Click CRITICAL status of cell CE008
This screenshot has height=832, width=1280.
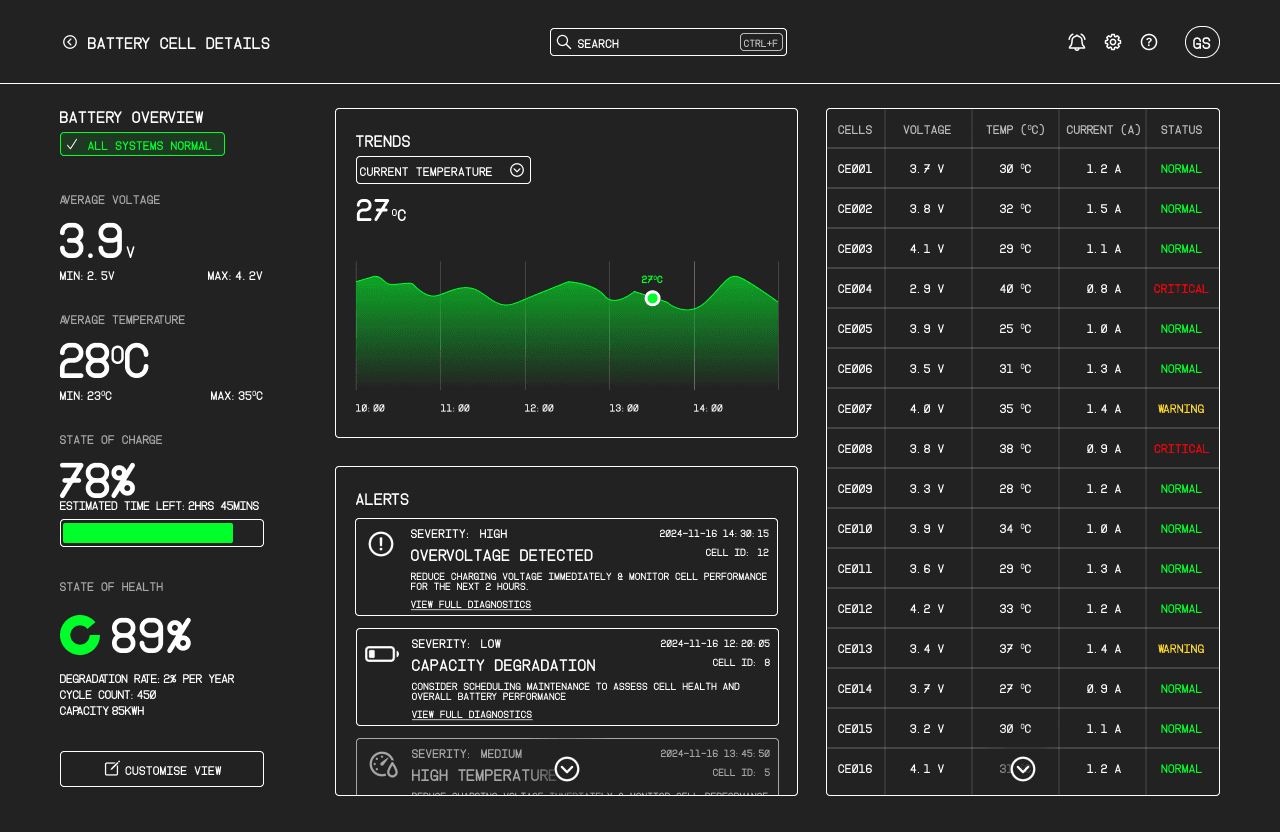tap(1181, 449)
